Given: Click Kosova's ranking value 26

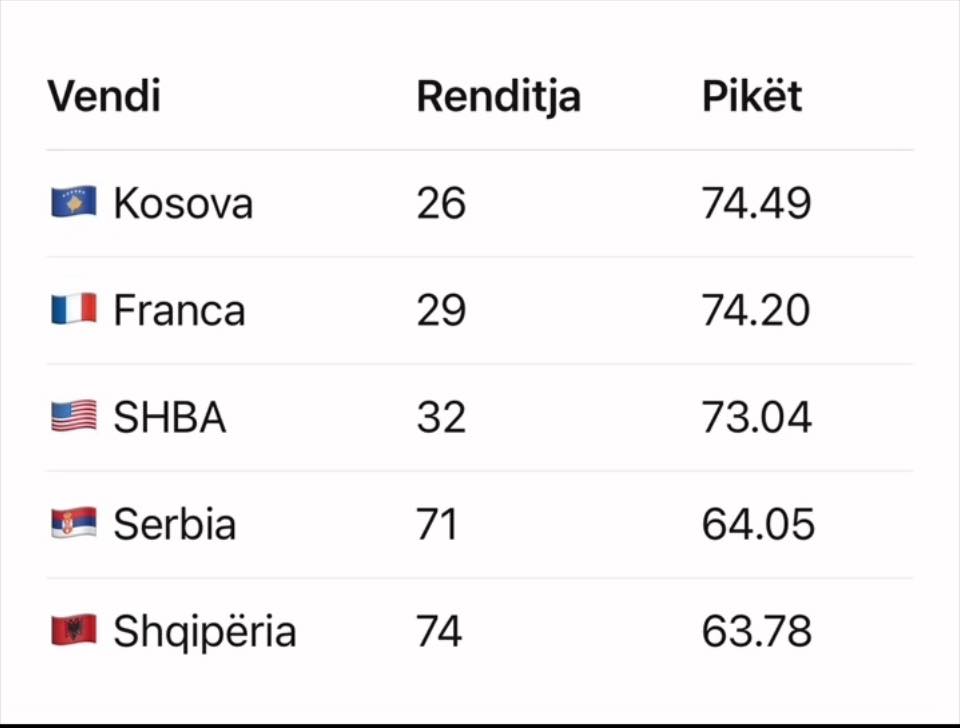Looking at the screenshot, I should tap(441, 204).
